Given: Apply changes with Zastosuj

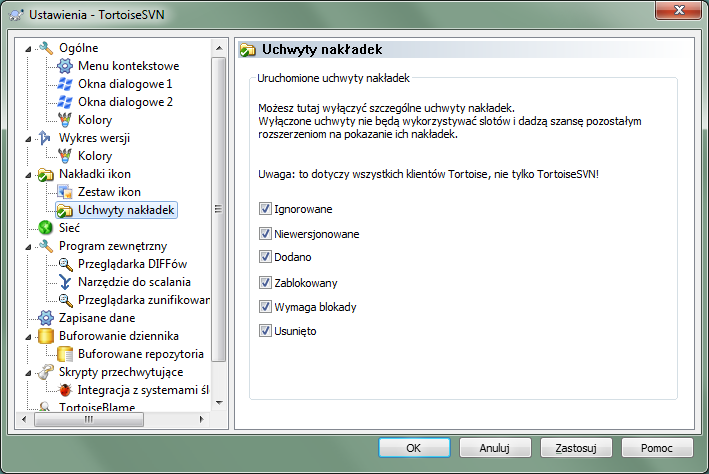Looking at the screenshot, I should coord(576,448).
